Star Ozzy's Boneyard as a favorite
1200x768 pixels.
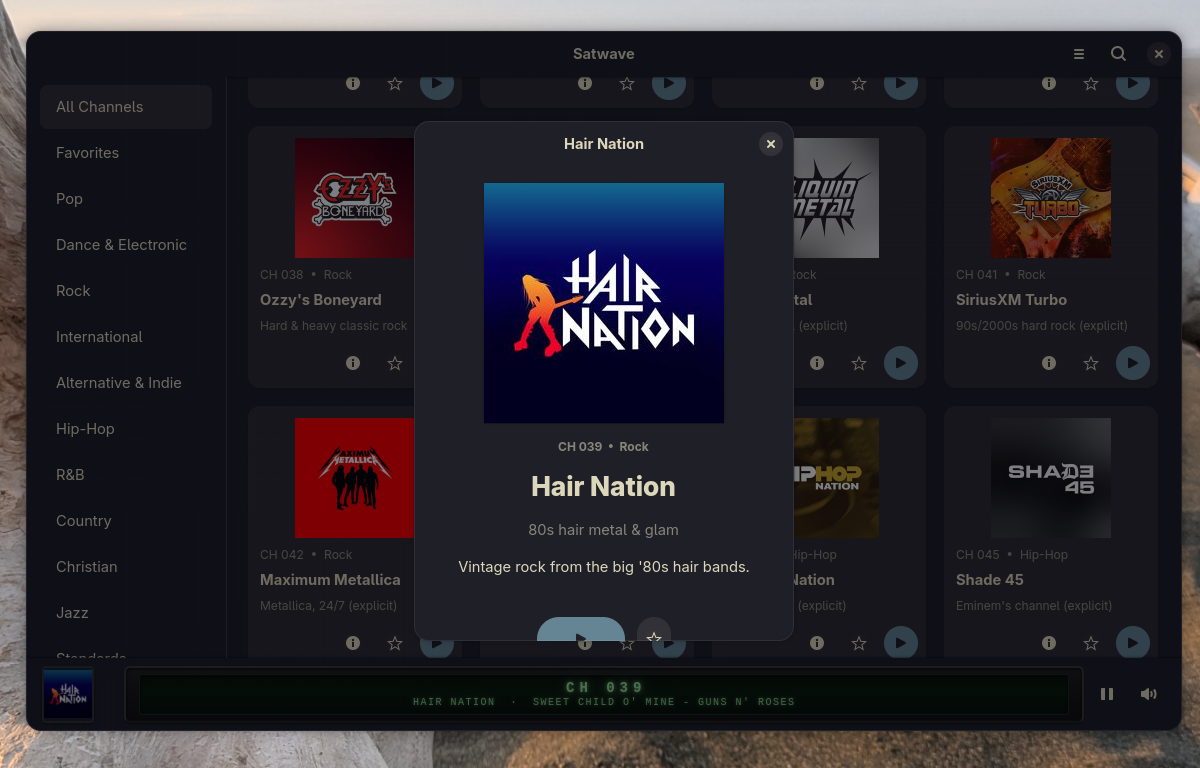click(x=395, y=363)
